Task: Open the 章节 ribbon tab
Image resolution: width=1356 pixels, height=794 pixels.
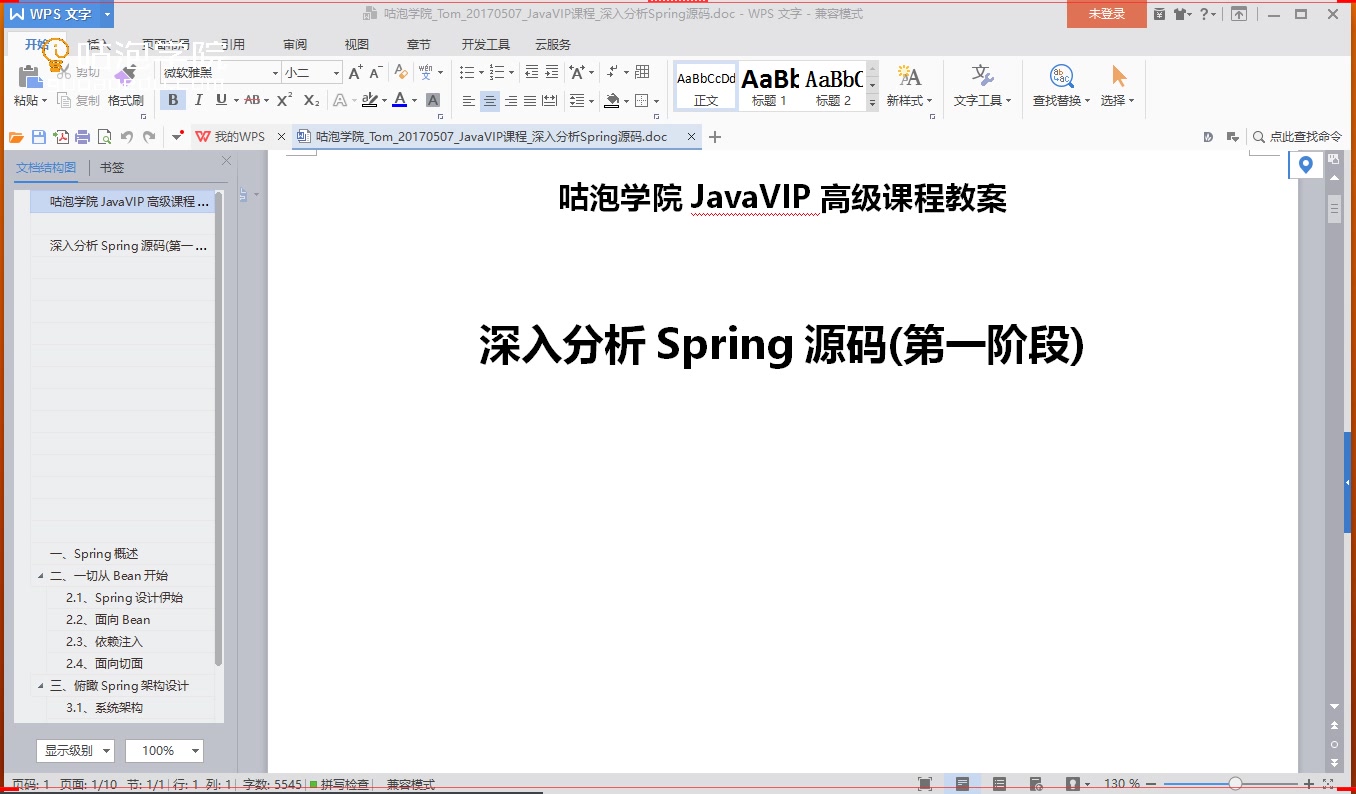Action: (x=419, y=45)
